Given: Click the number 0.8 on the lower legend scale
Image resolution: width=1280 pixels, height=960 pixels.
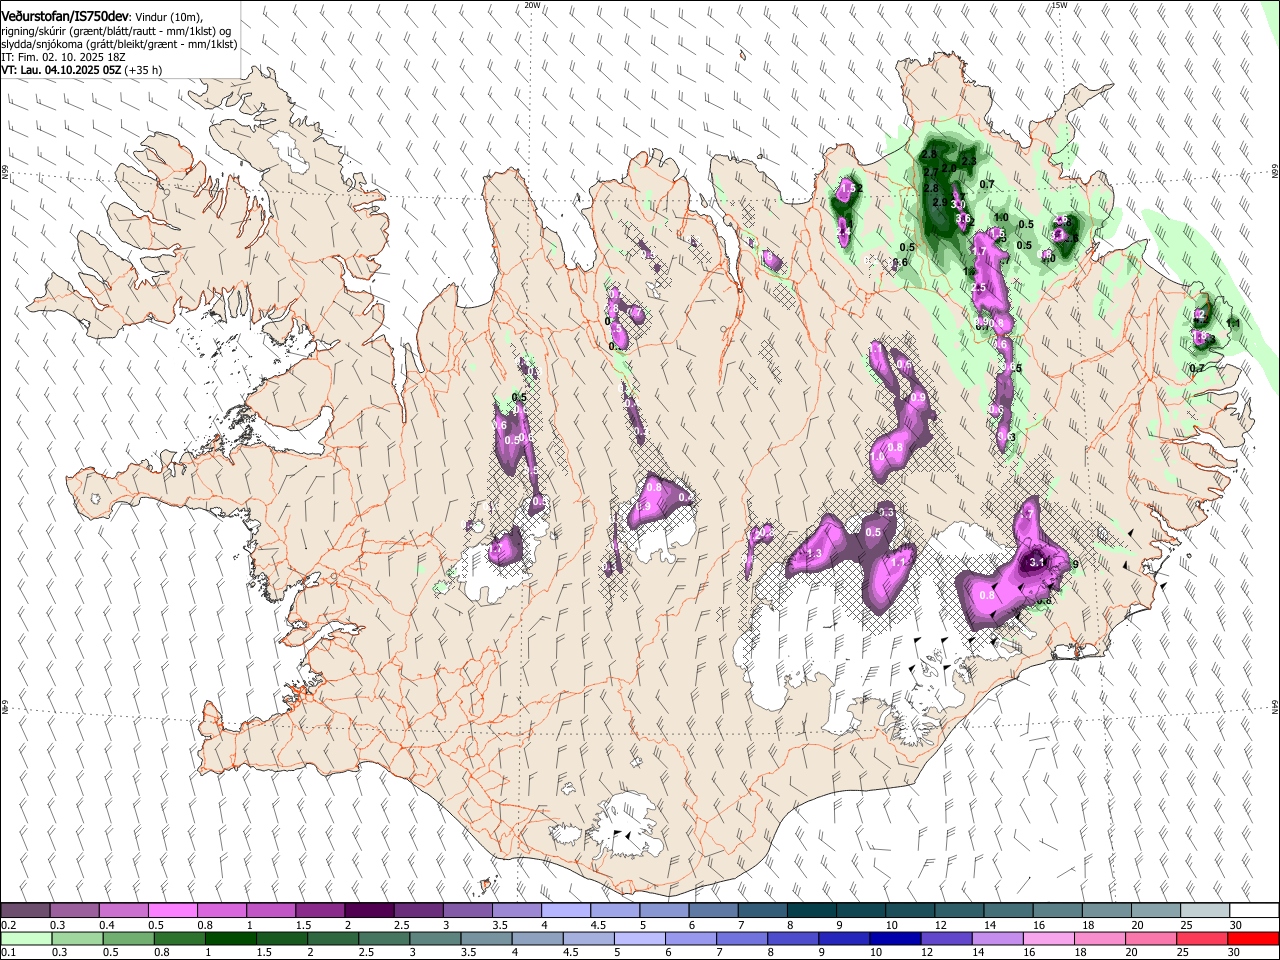Looking at the screenshot, I should (x=161, y=953).
